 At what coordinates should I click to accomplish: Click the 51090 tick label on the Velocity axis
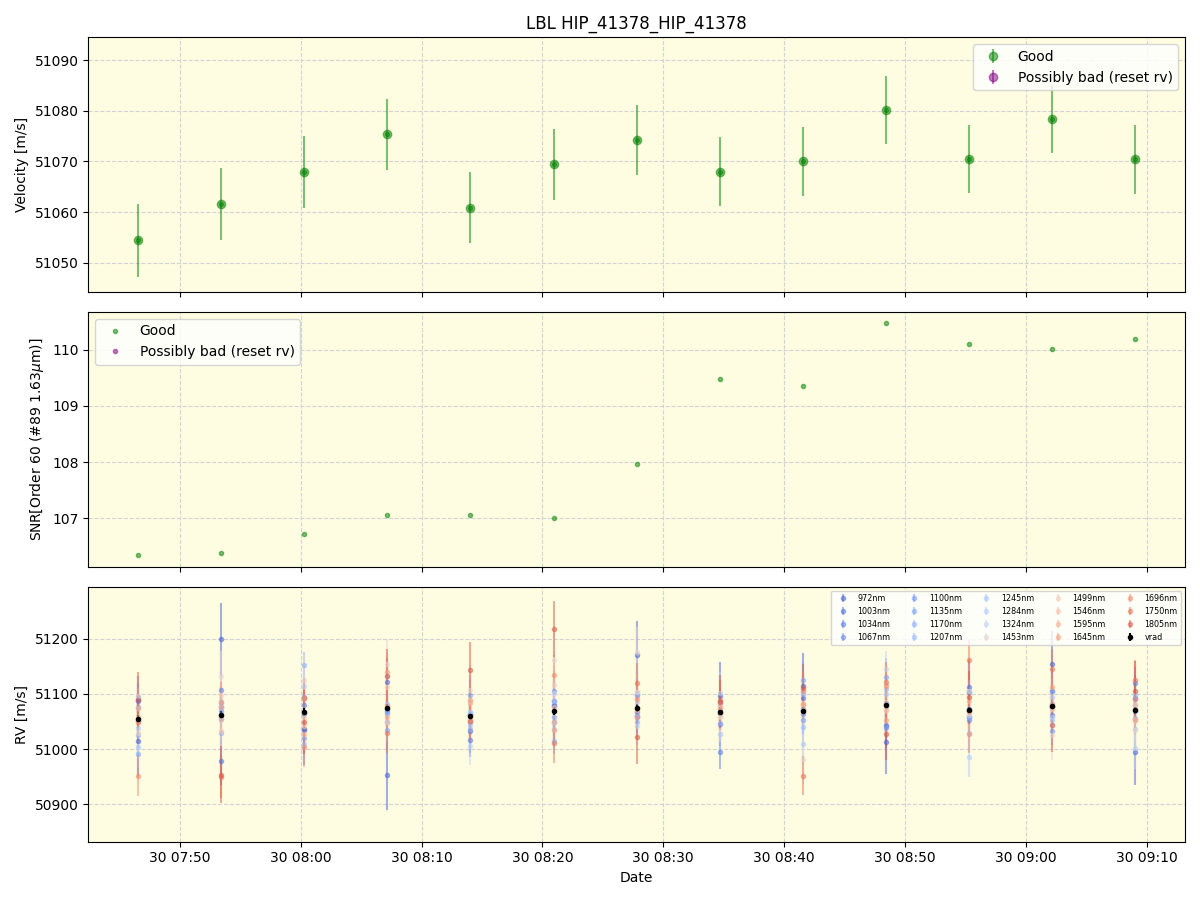tap(56, 61)
